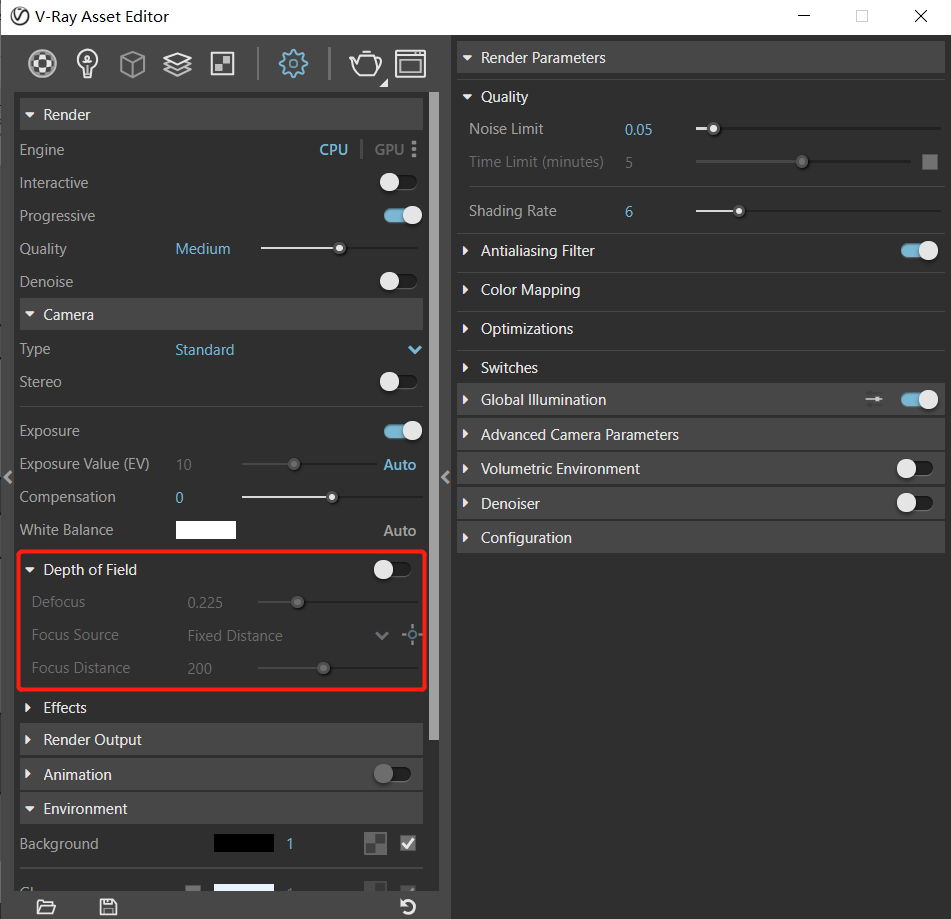Open the Textures checker icon
This screenshot has height=919, width=951.
coord(223,64)
